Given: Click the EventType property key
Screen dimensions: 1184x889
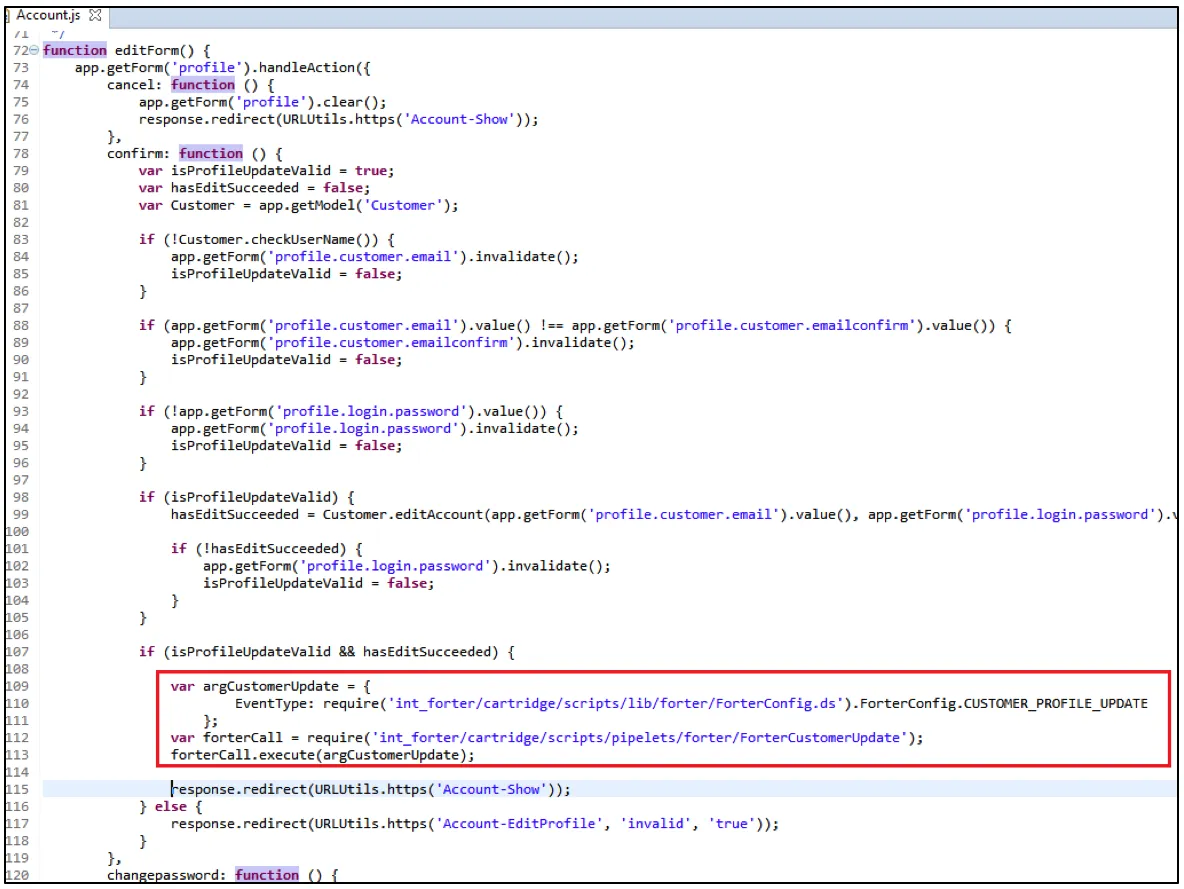Looking at the screenshot, I should [274, 704].
